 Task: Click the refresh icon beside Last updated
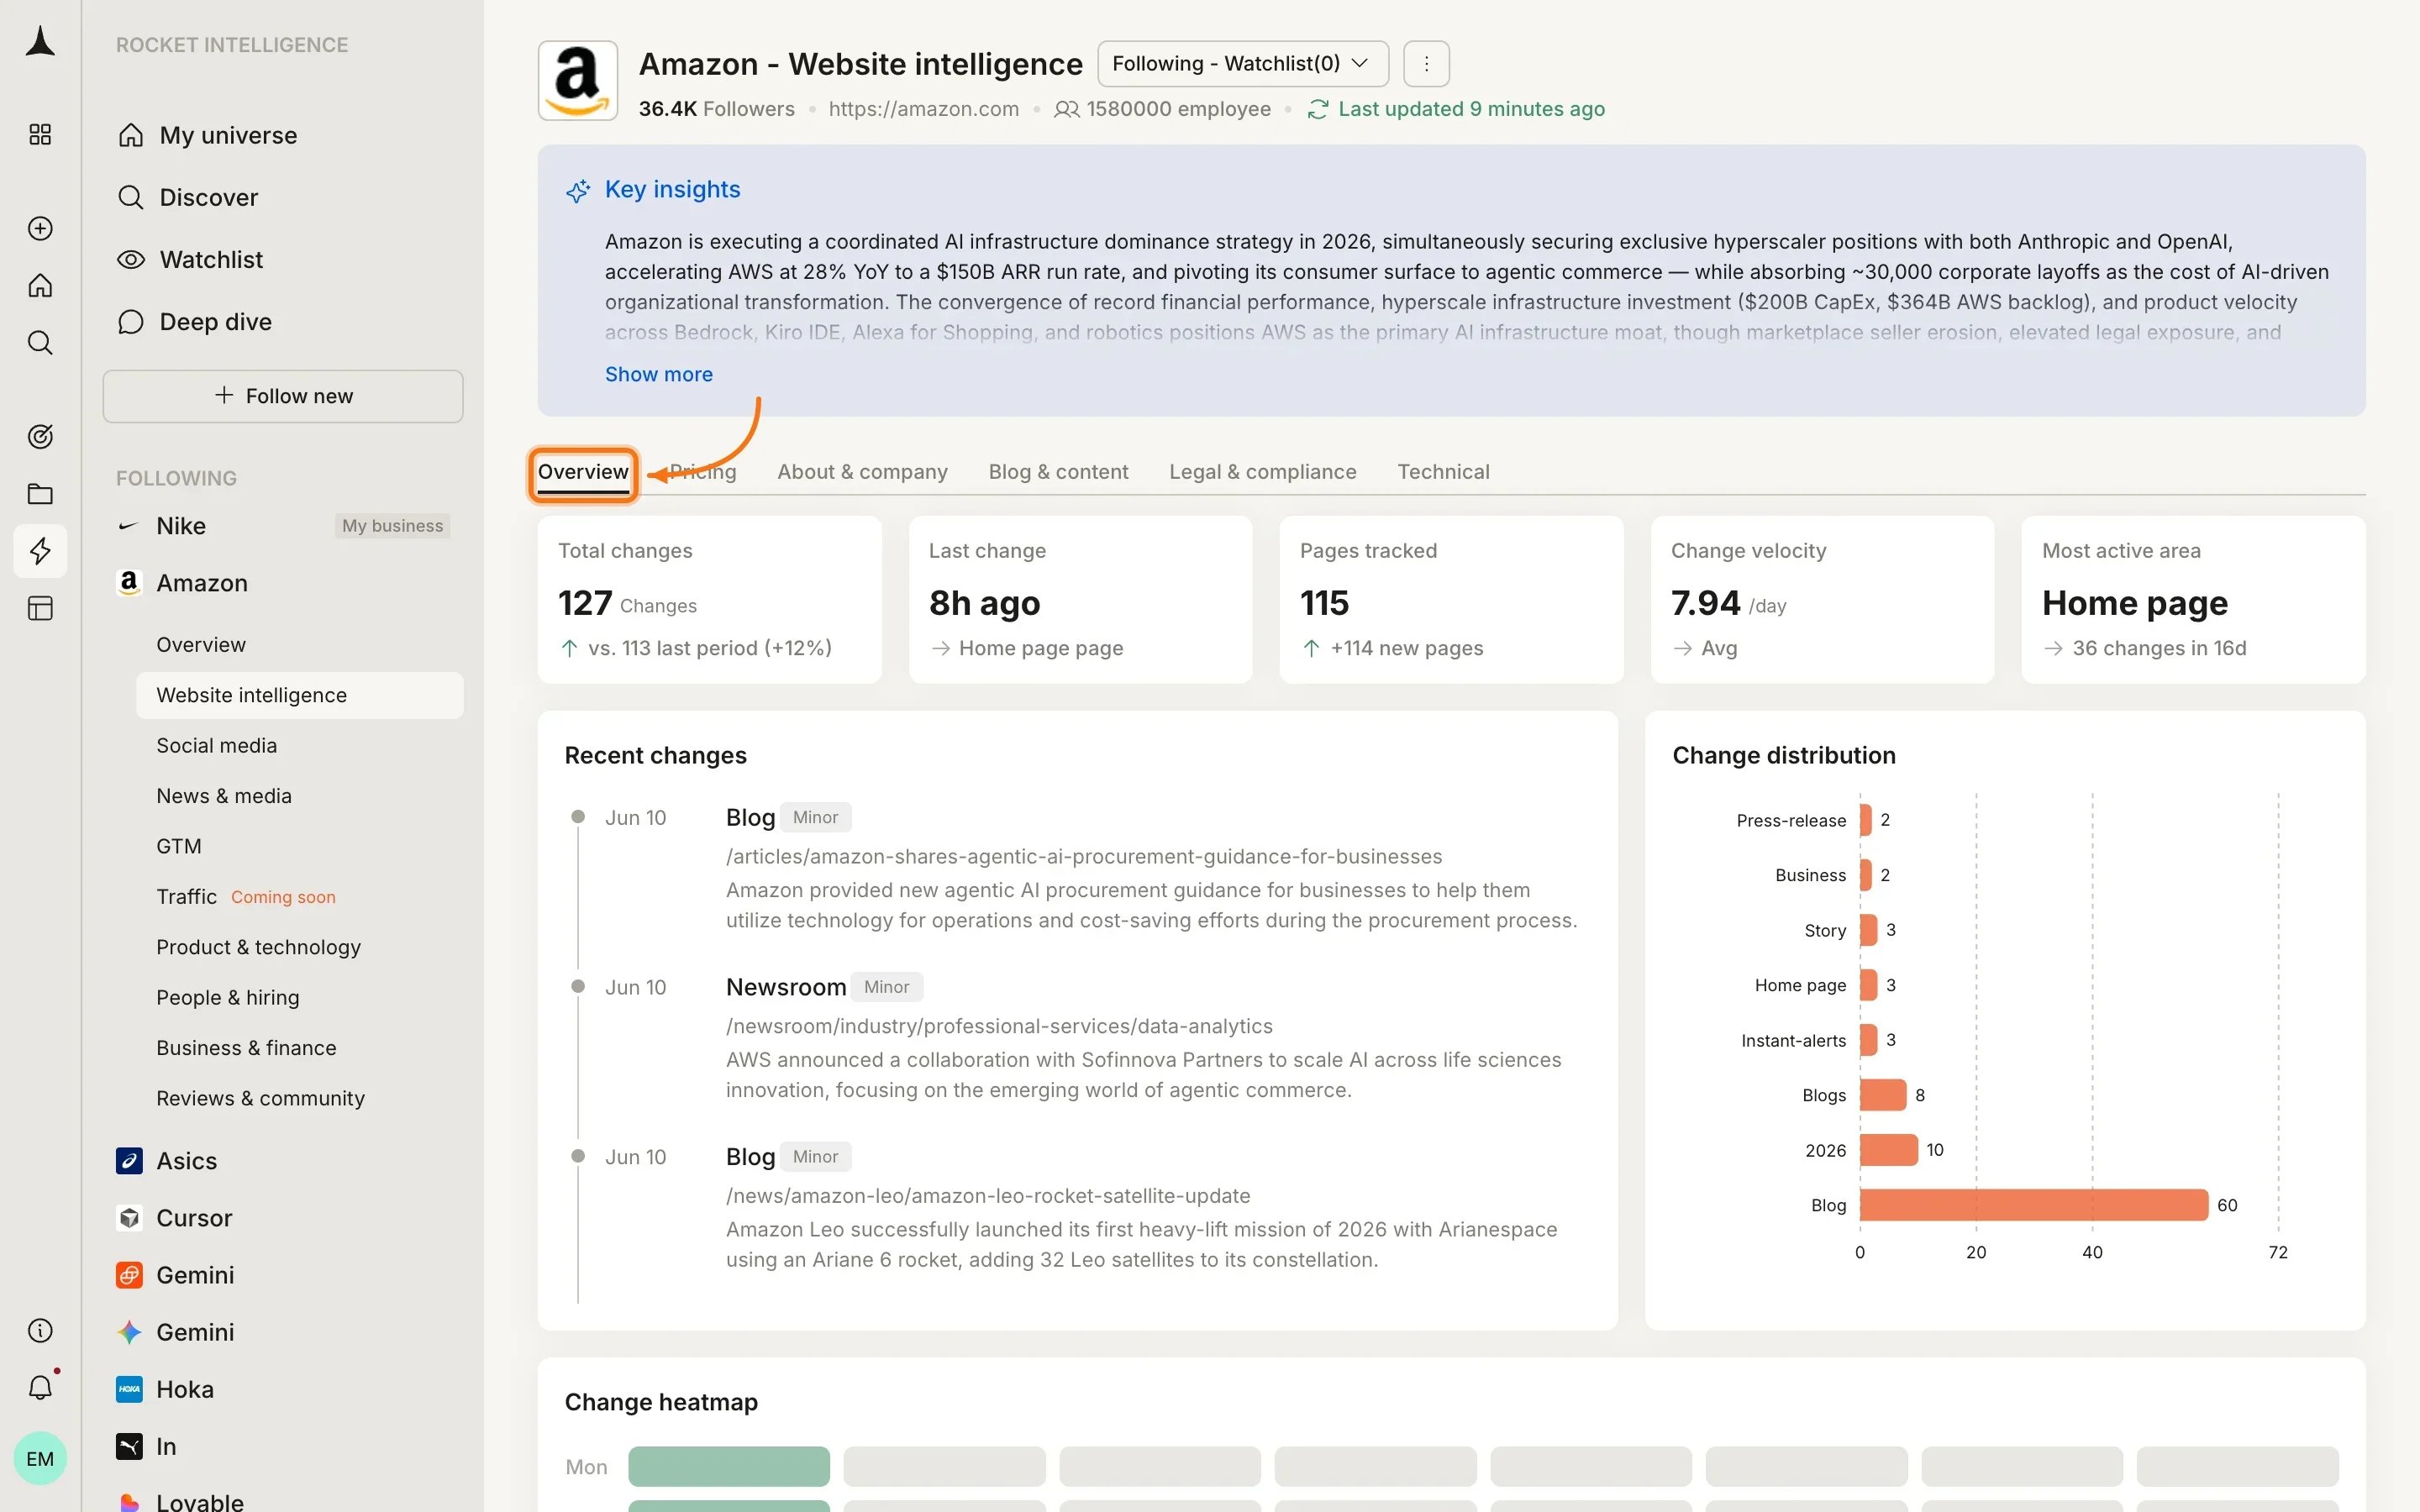[x=1318, y=109]
